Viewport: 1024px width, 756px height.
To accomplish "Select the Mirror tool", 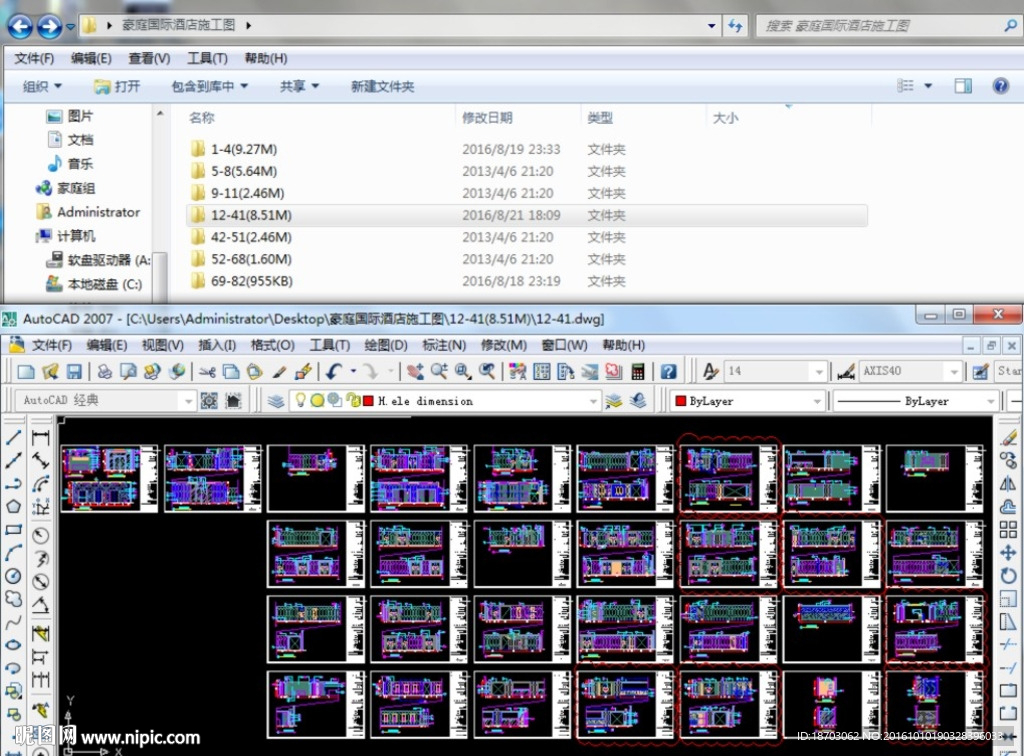I will pos(1008,484).
